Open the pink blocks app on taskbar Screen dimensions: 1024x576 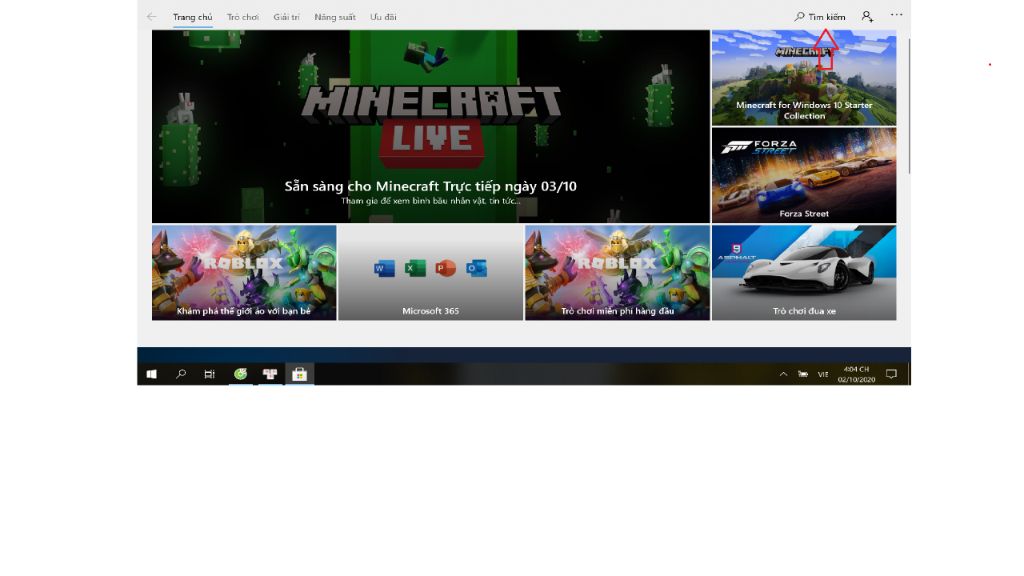(x=270, y=374)
